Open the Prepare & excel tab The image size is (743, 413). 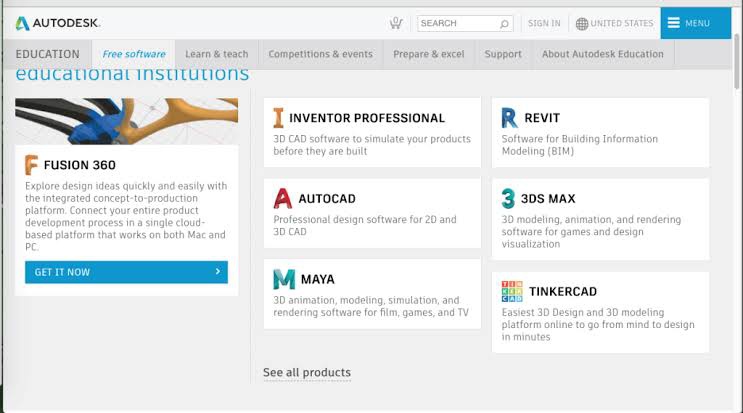click(429, 54)
